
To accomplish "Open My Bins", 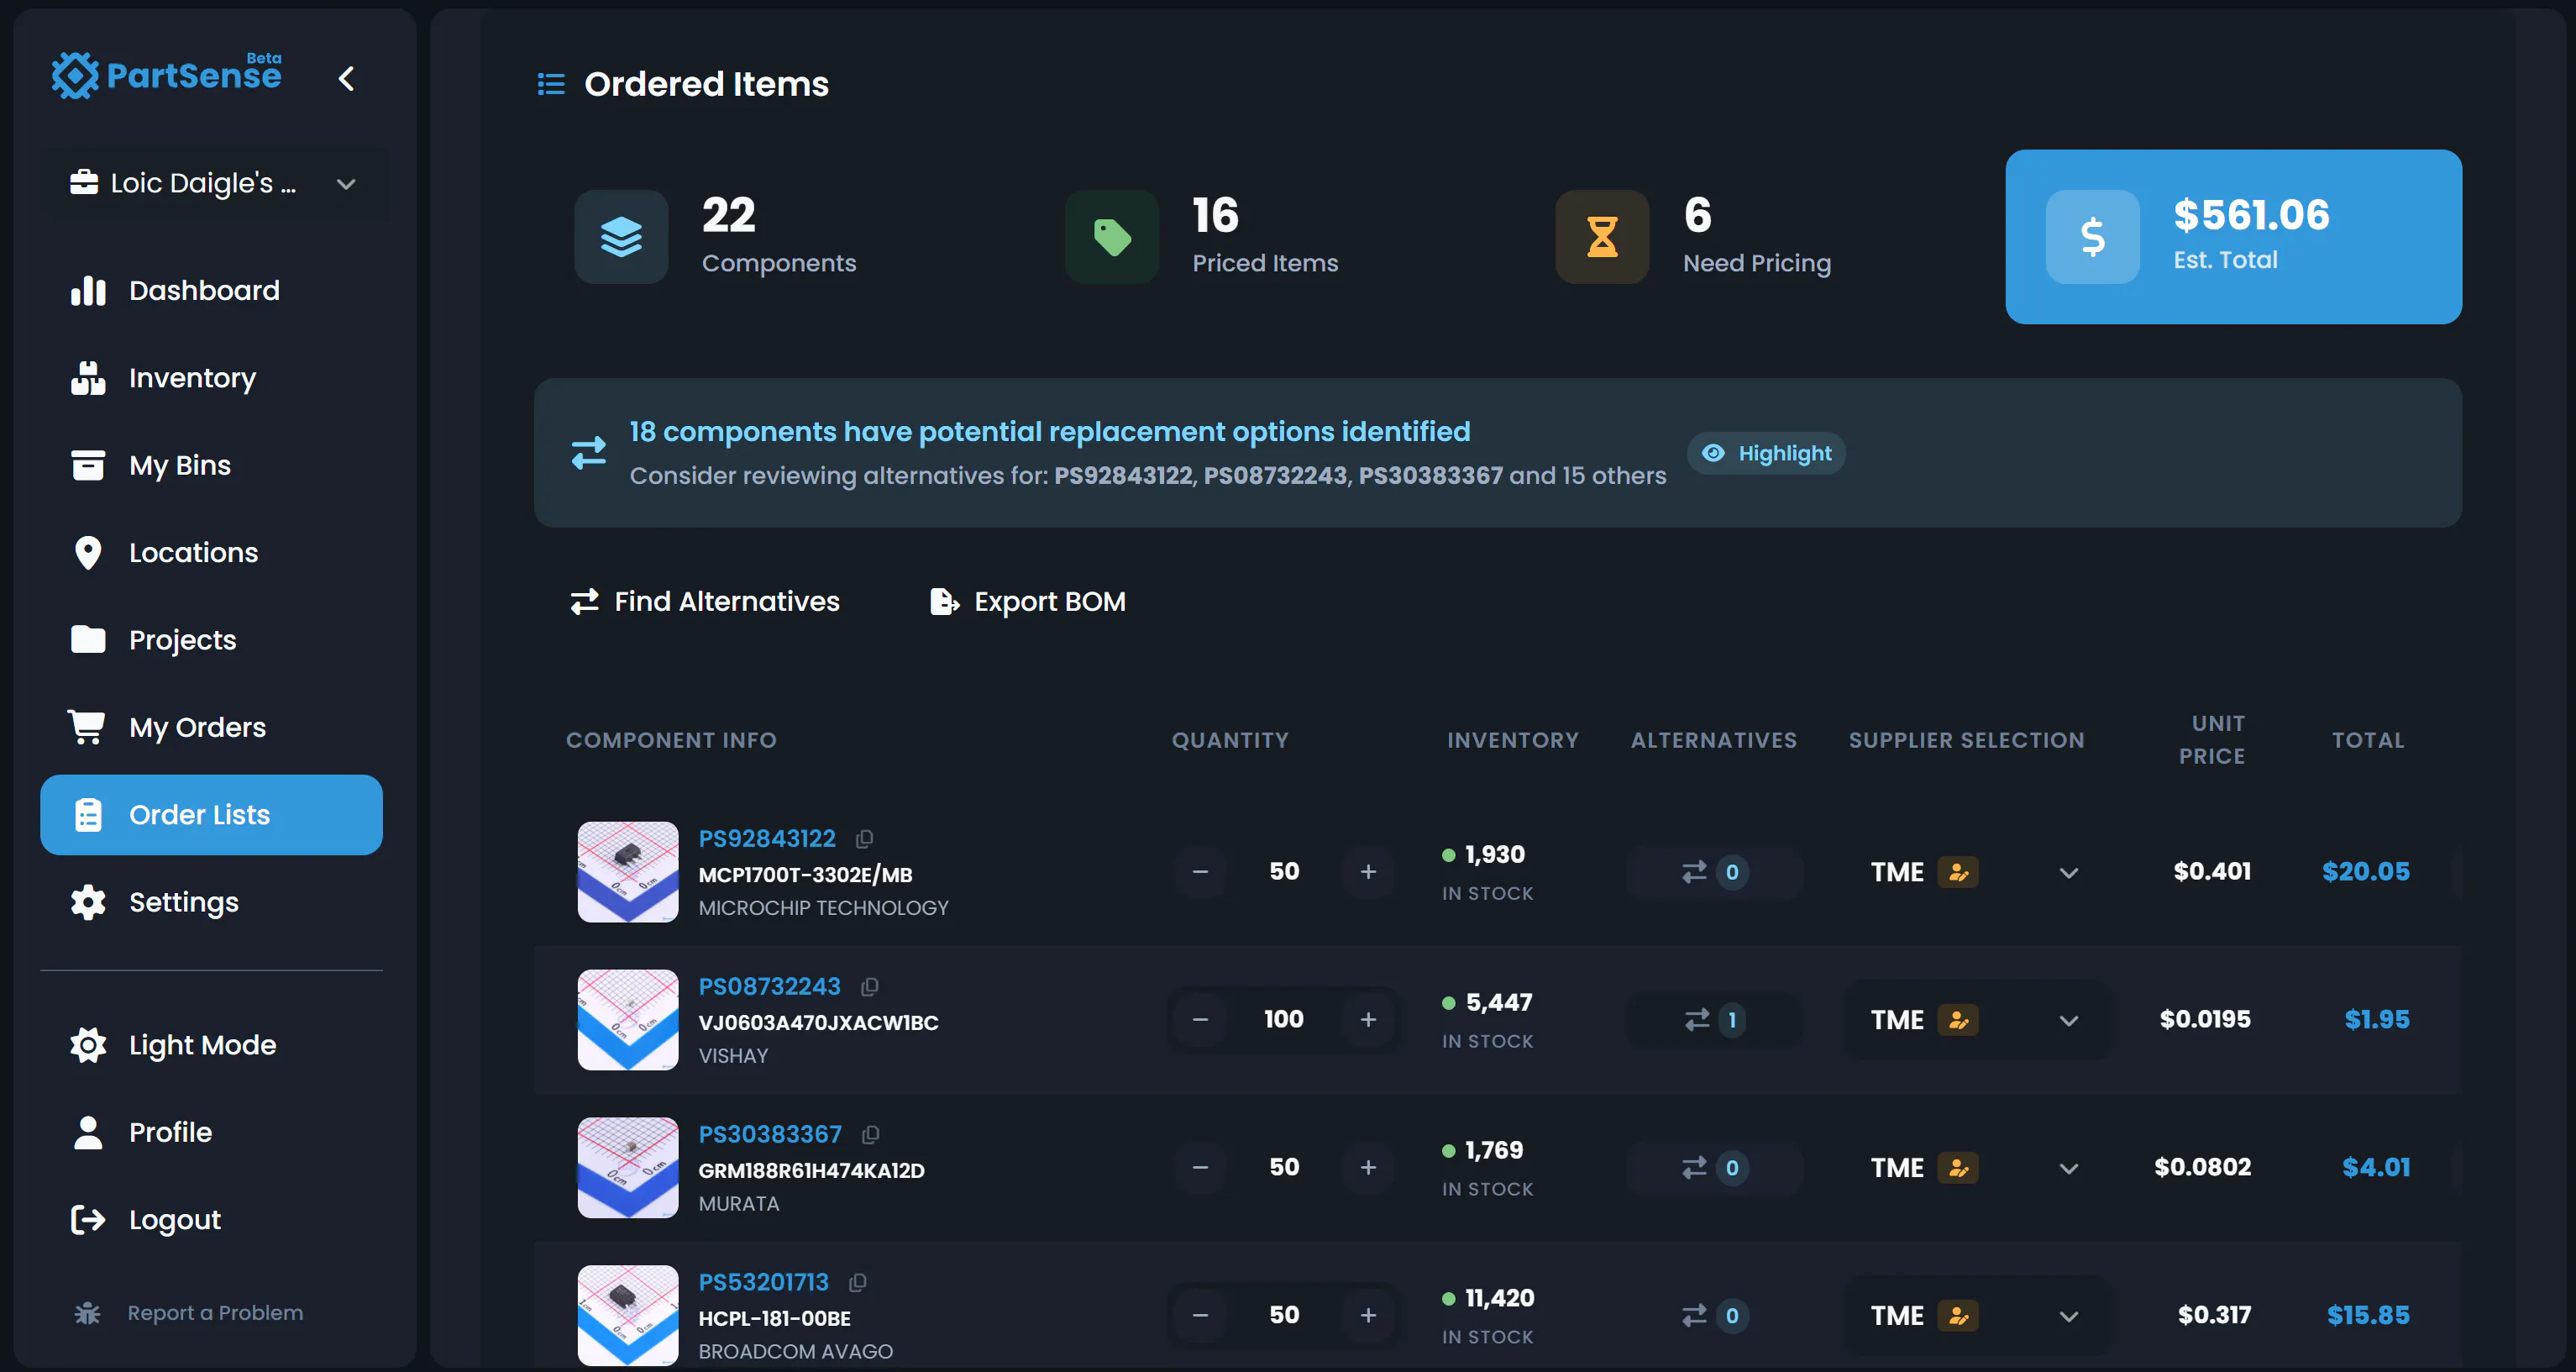I will pyautogui.click(x=211, y=465).
